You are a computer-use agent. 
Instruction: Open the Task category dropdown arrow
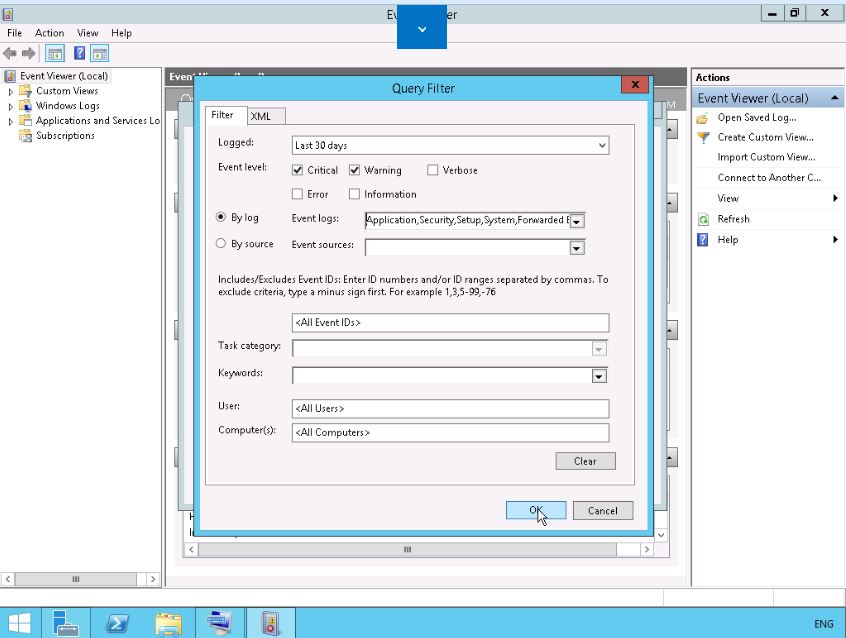[598, 349]
